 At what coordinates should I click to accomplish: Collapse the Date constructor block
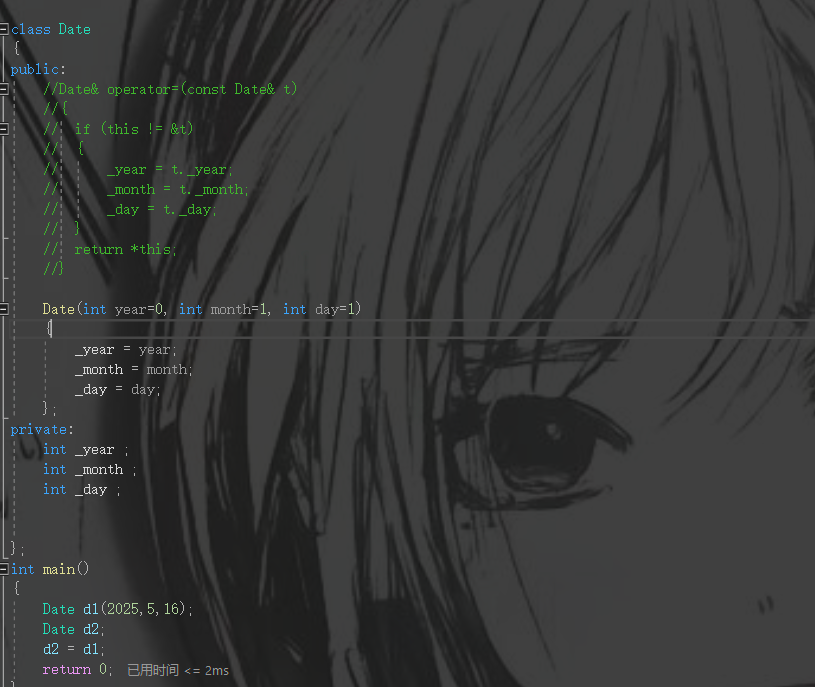[x=4, y=310]
